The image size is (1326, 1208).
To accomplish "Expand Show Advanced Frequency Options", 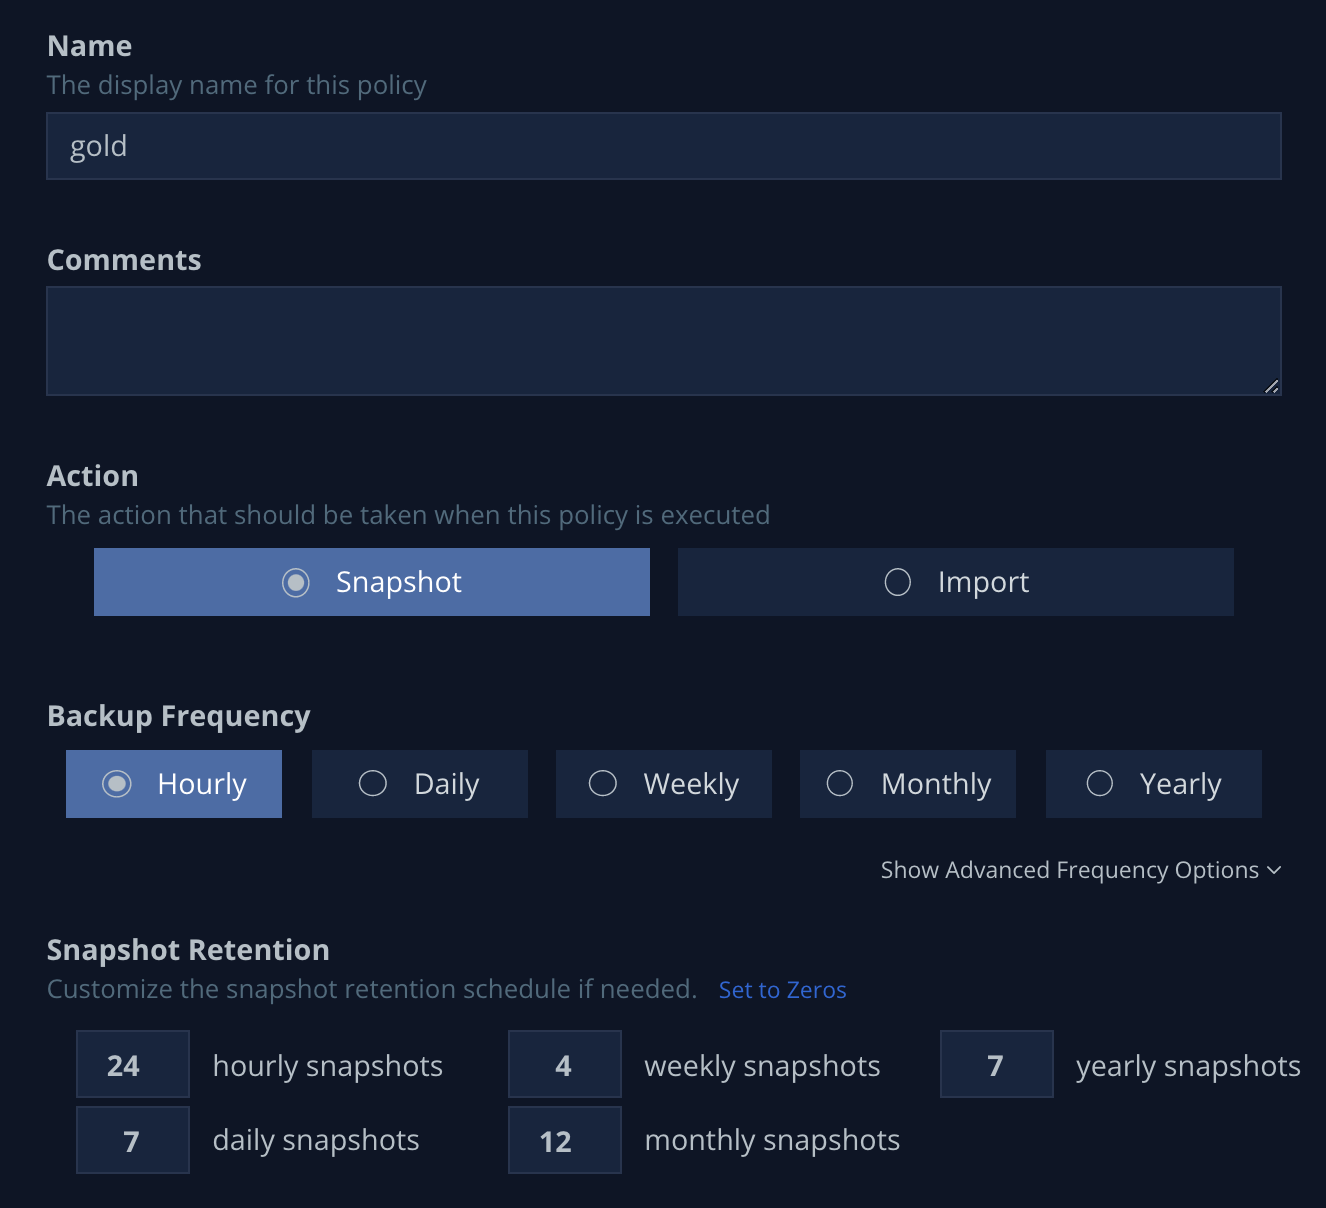I will [1080, 870].
